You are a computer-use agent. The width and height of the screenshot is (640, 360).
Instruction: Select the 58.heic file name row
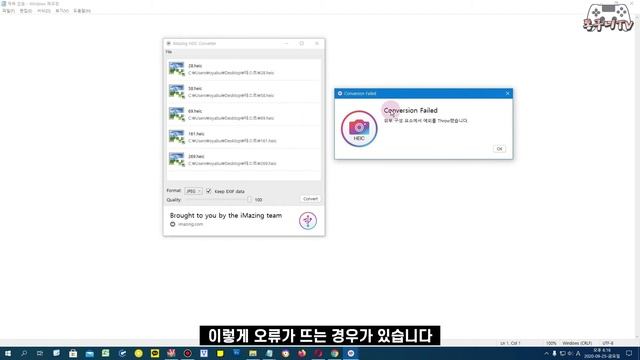pyautogui.click(x=195, y=88)
